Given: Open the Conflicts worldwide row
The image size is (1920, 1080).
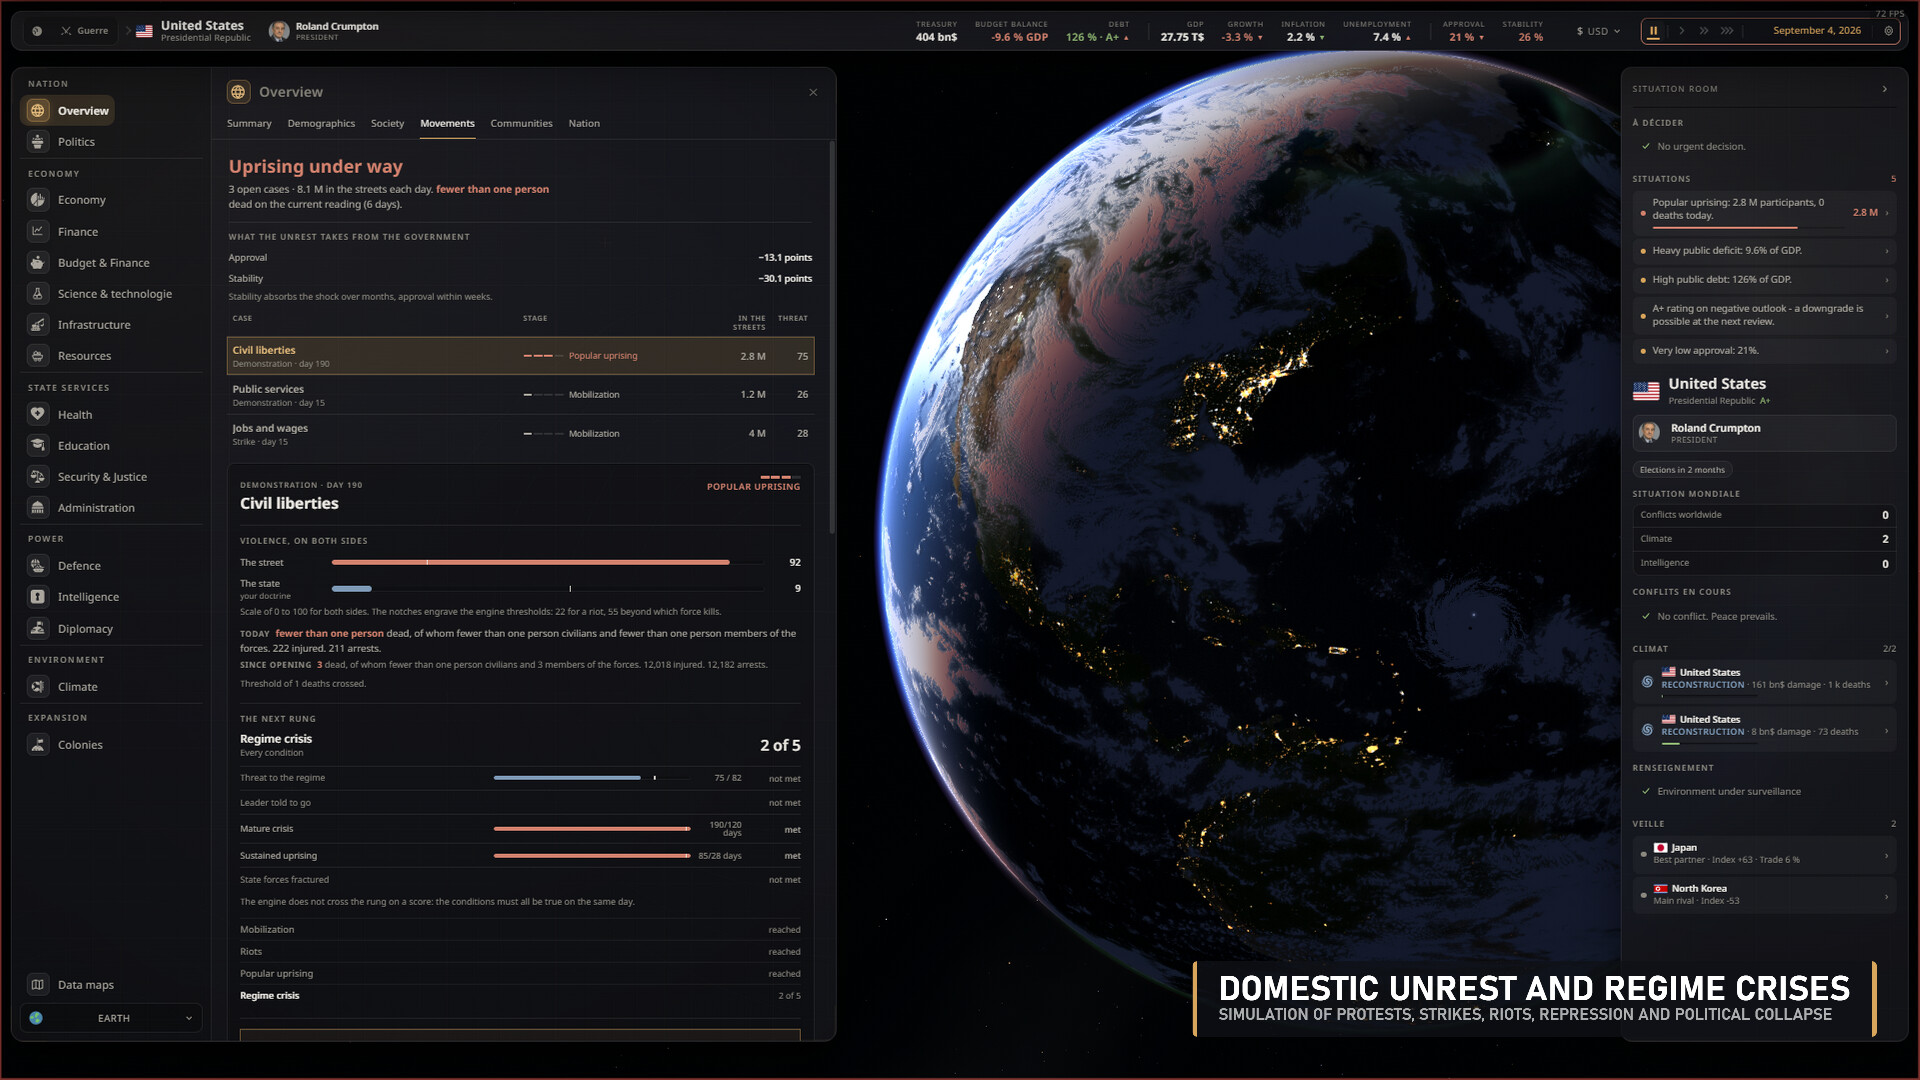Looking at the screenshot, I should click(x=1764, y=515).
